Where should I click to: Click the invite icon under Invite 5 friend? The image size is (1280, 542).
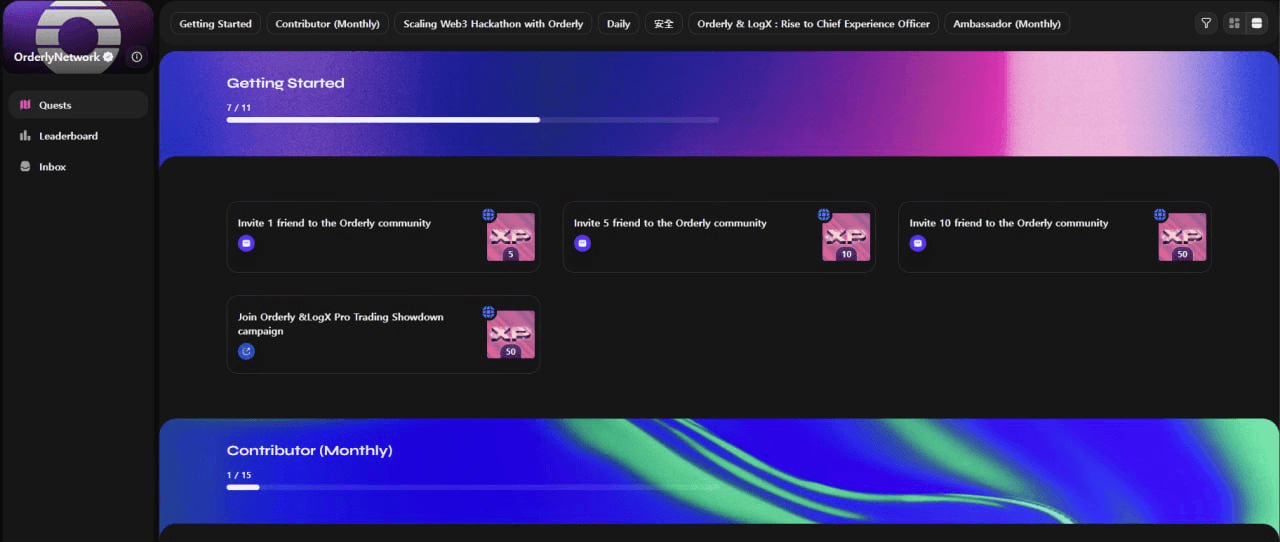click(582, 243)
